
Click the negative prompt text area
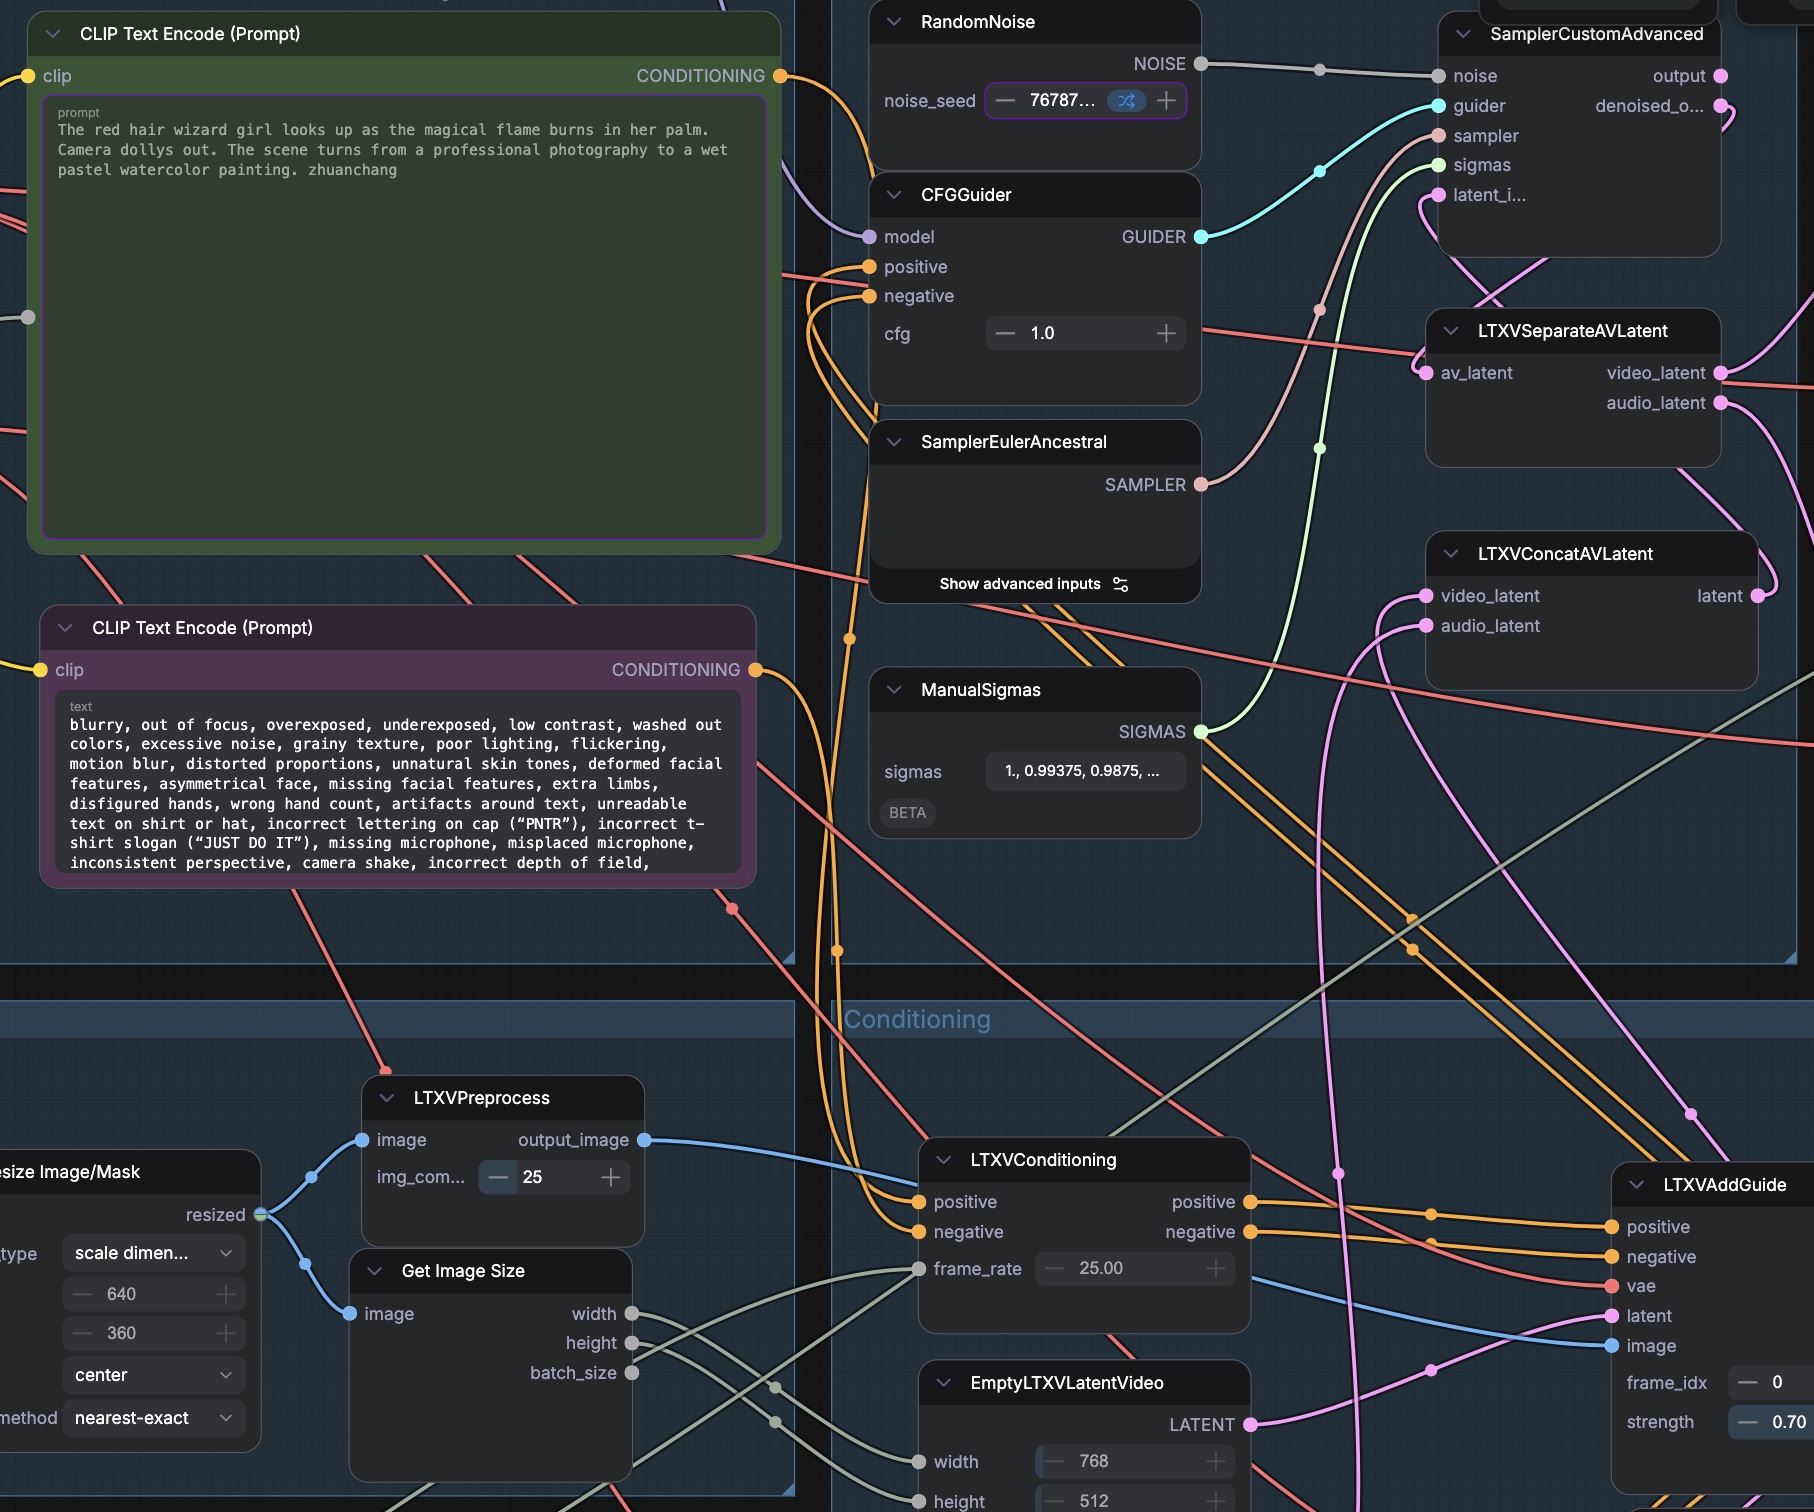[x=398, y=781]
